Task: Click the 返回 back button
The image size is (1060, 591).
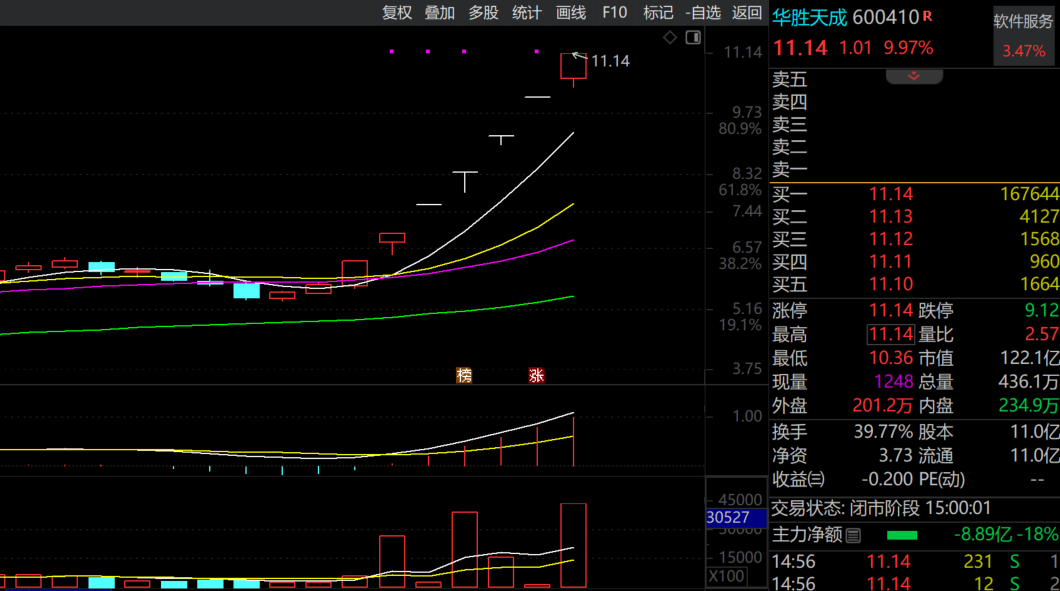Action: pyautogui.click(x=746, y=13)
